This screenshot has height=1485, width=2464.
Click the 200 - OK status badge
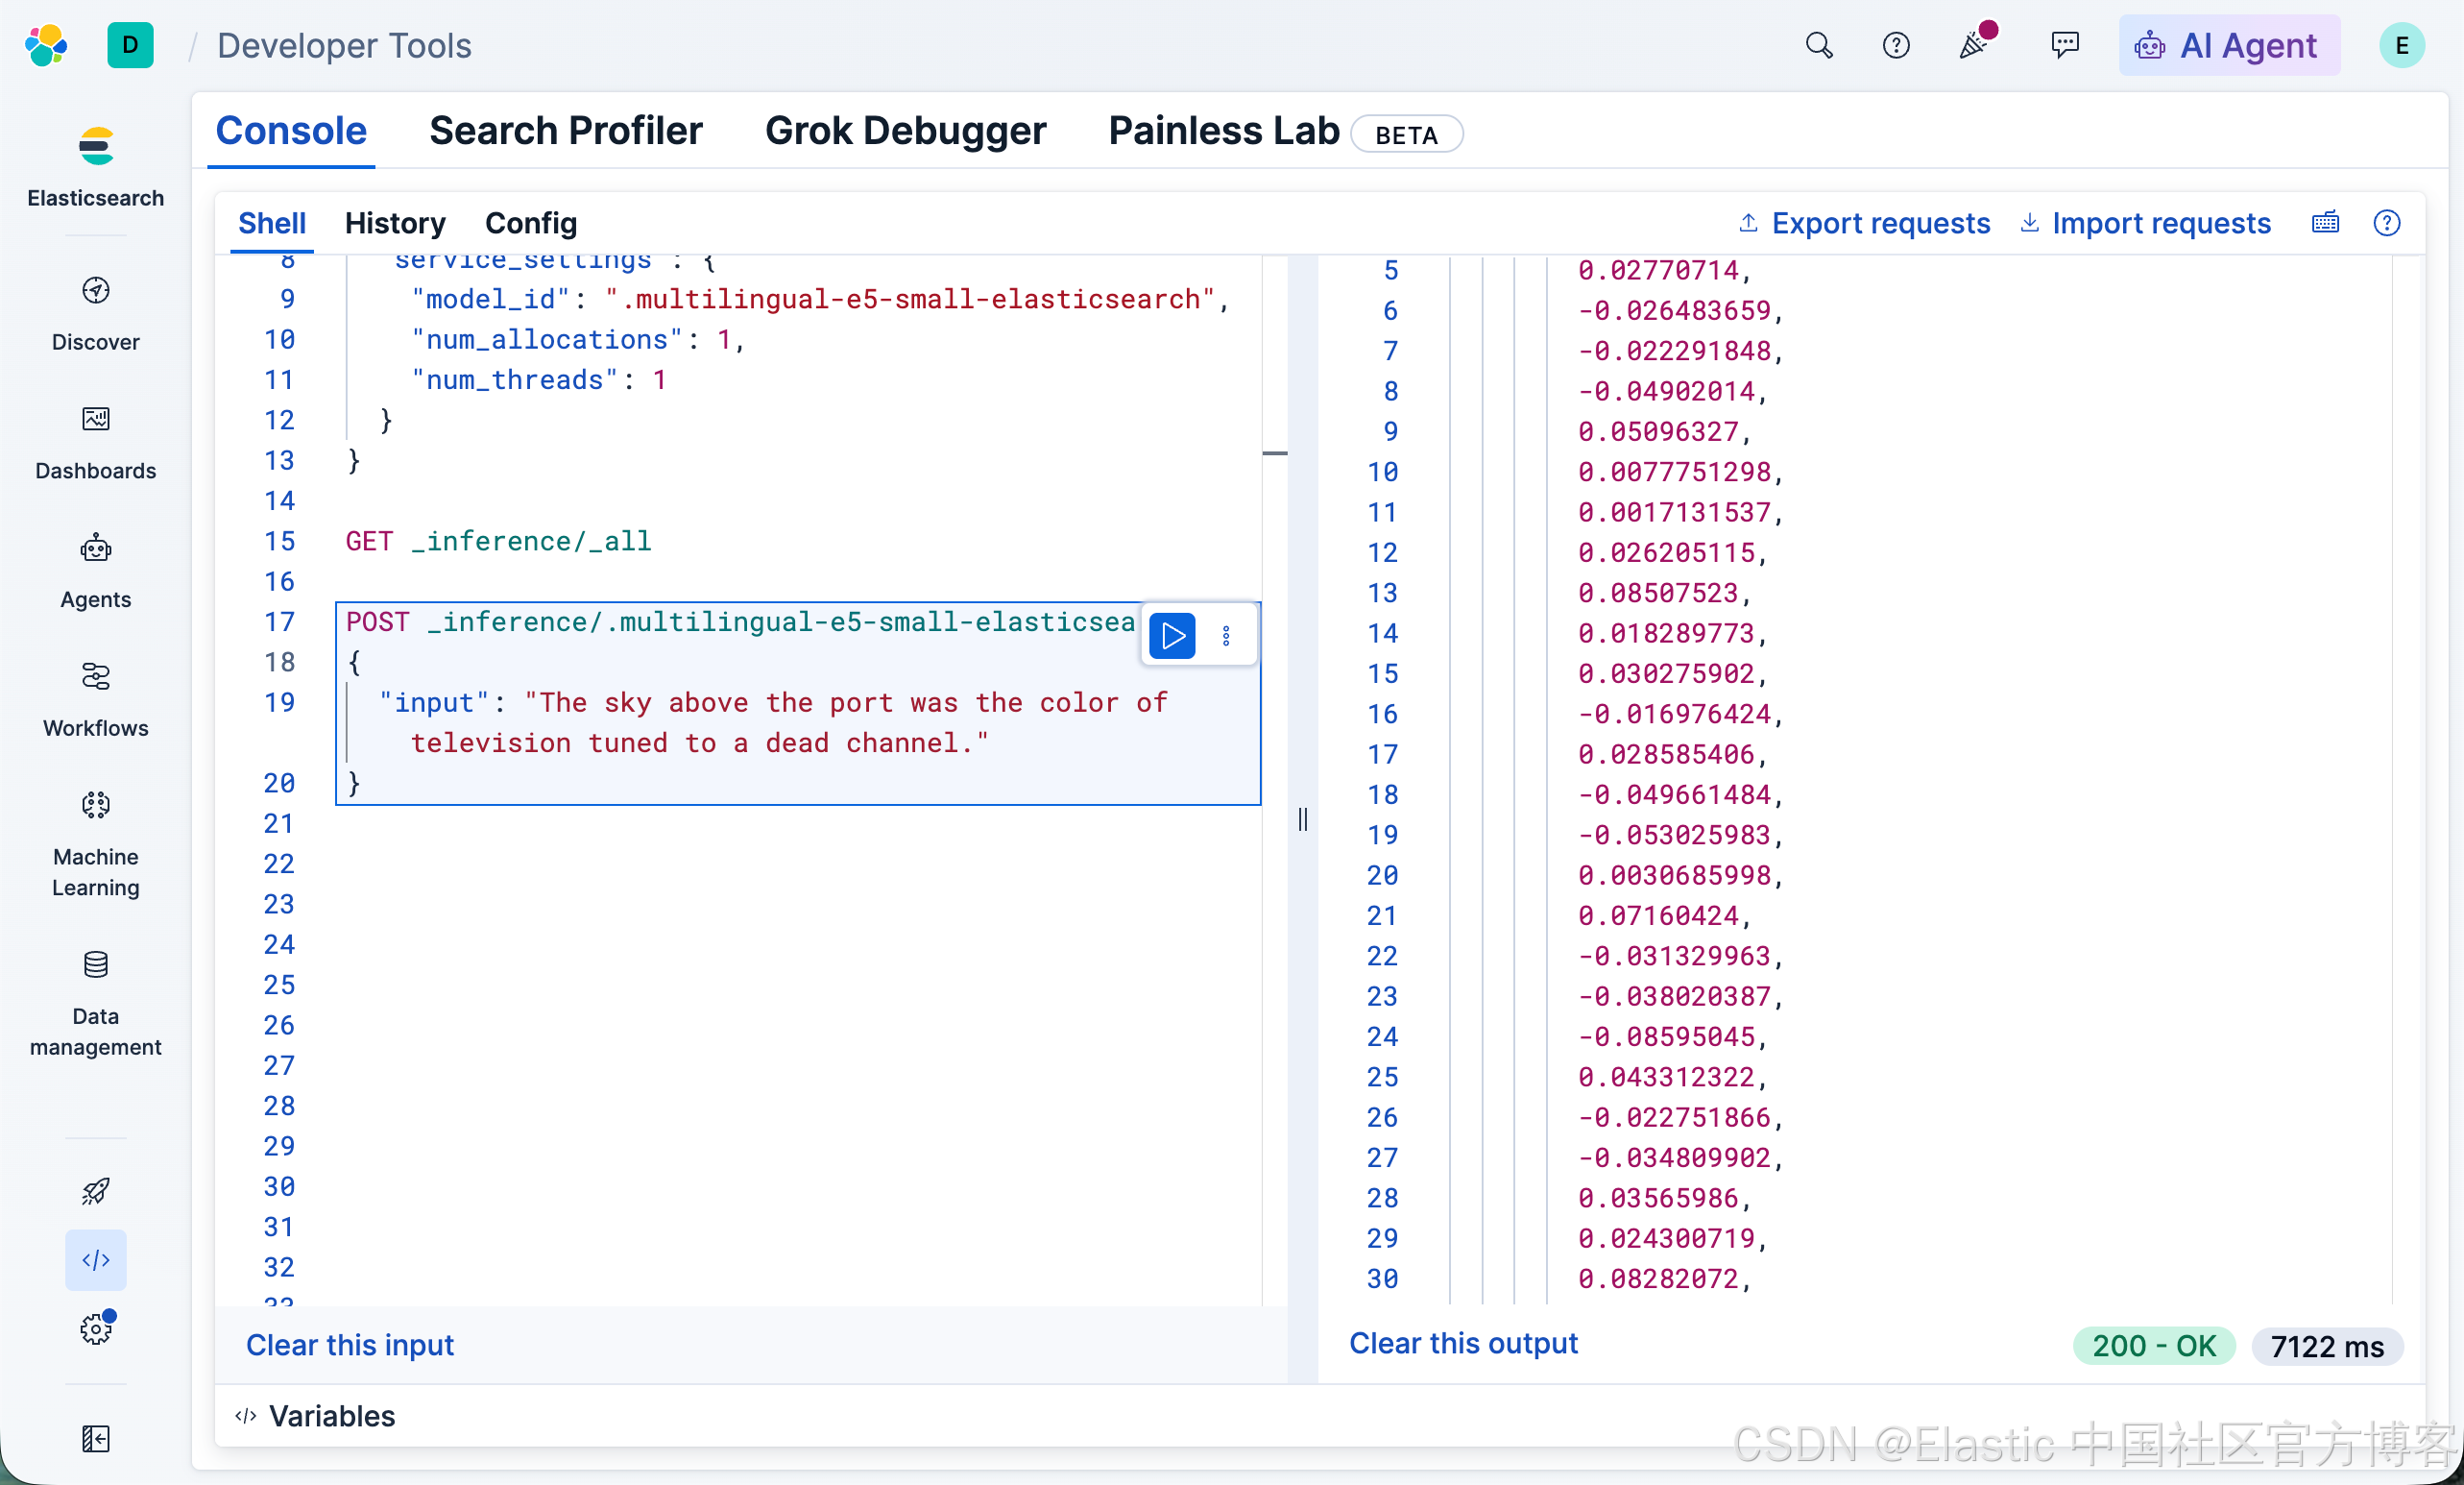[x=2153, y=1346]
